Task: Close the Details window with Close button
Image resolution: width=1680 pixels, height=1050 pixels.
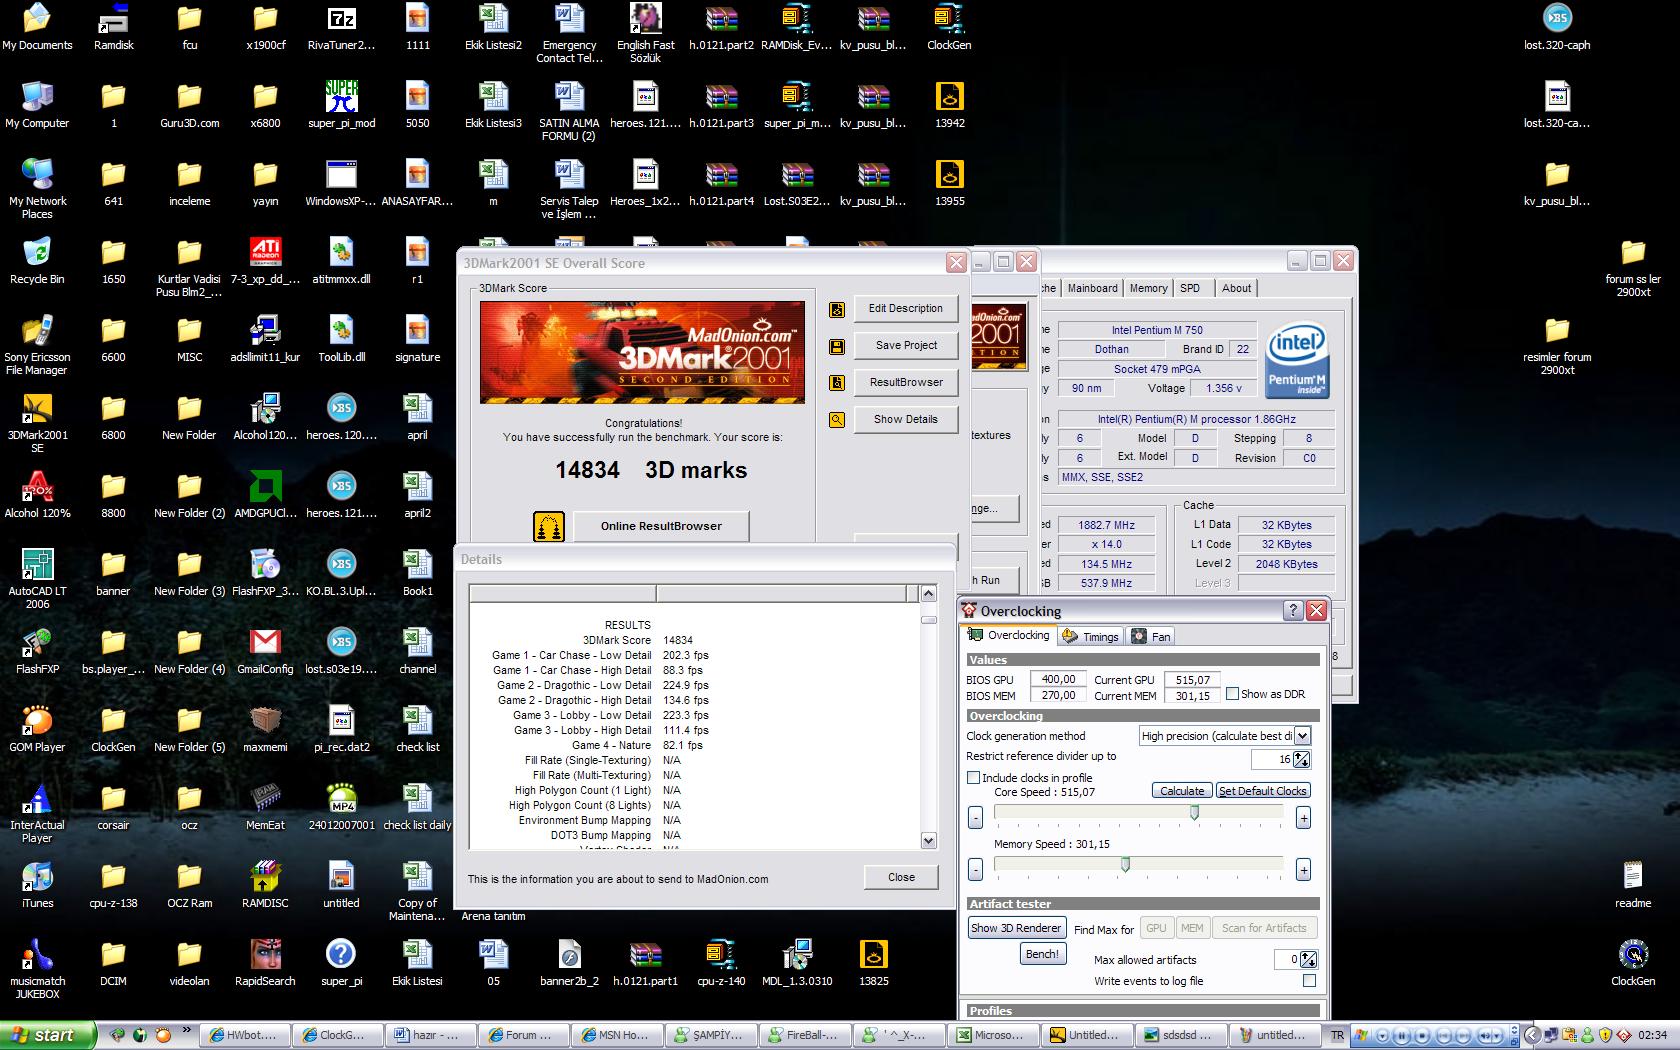Action: pyautogui.click(x=901, y=877)
